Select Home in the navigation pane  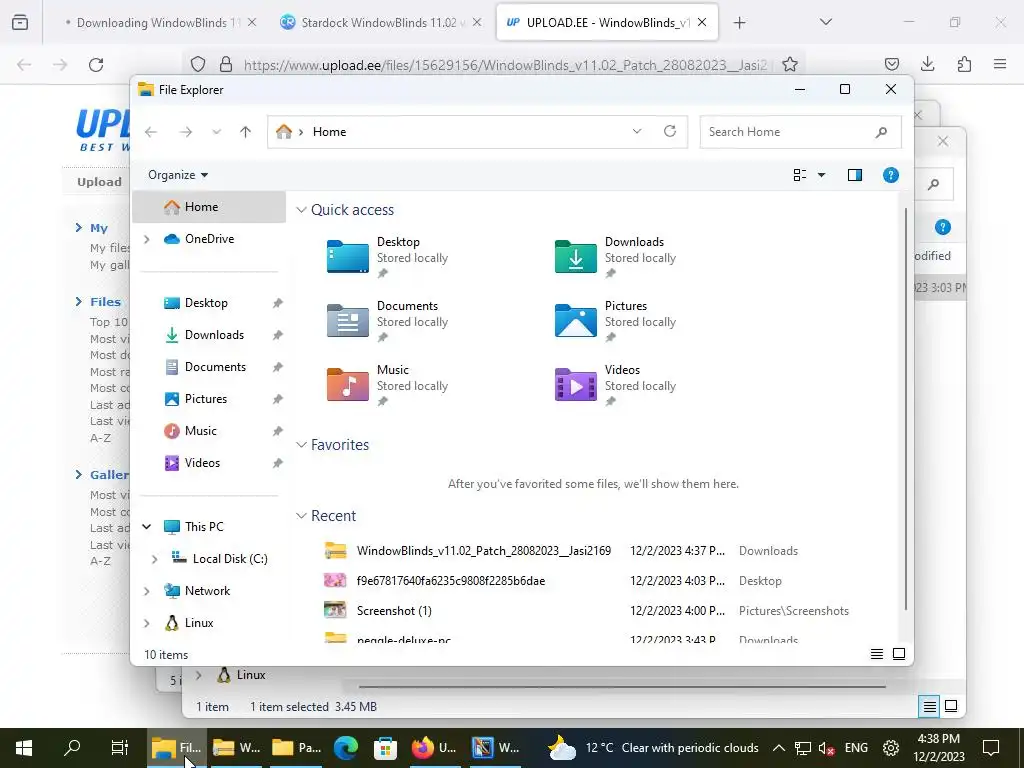click(x=209, y=207)
